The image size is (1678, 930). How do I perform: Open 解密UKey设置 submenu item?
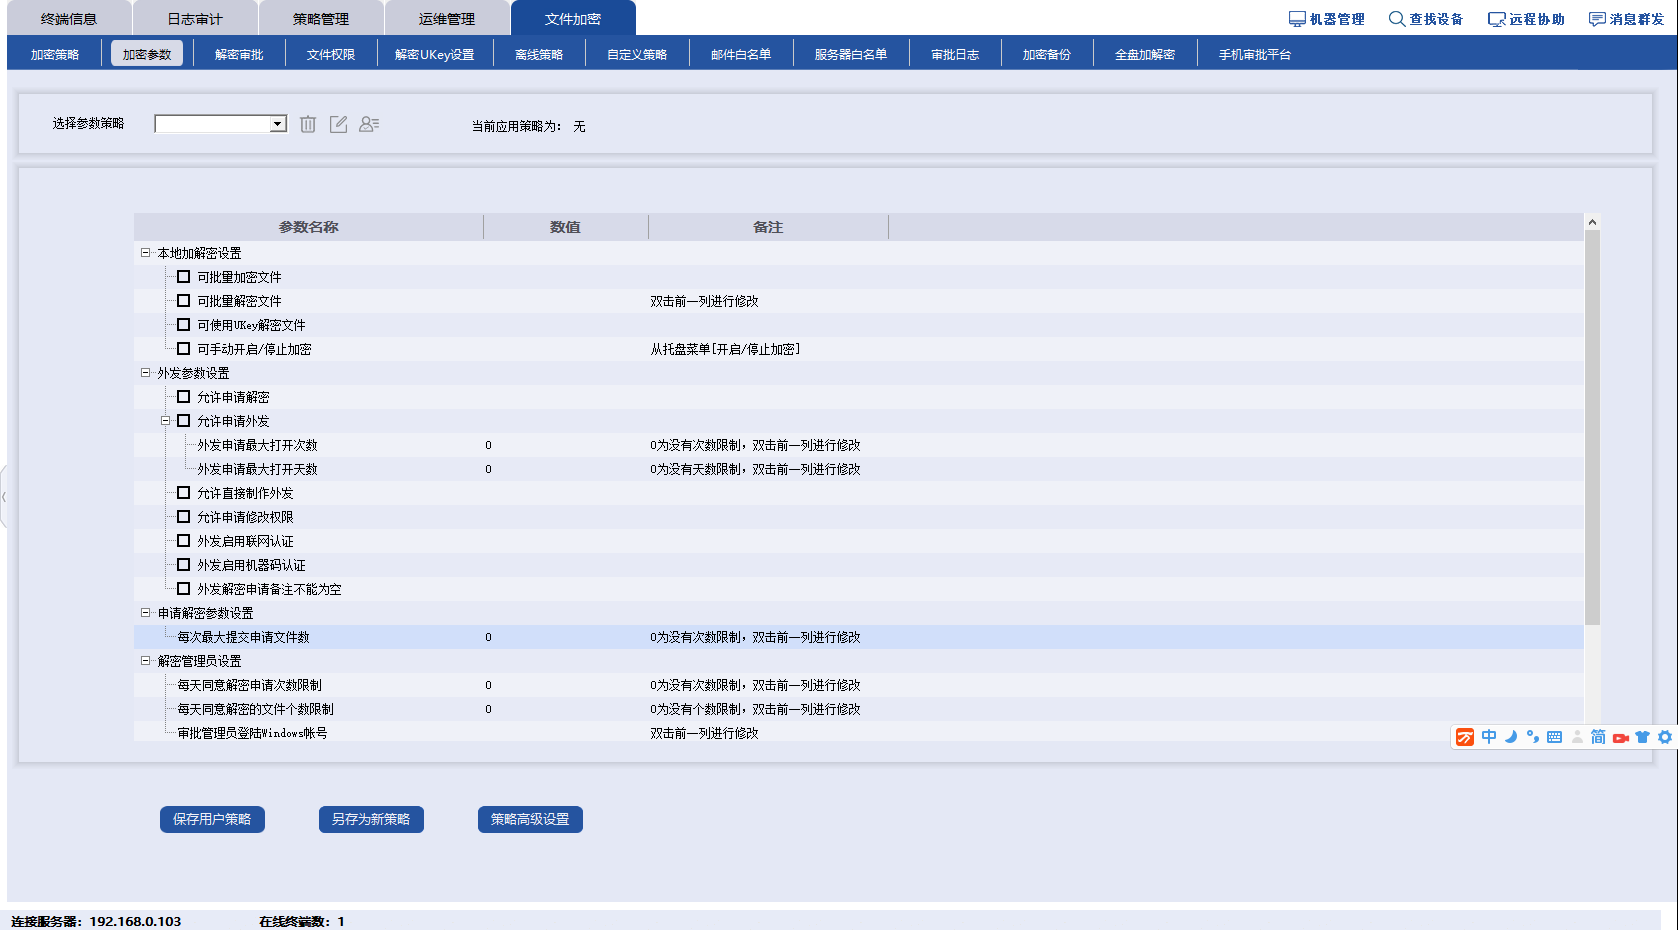435,54
